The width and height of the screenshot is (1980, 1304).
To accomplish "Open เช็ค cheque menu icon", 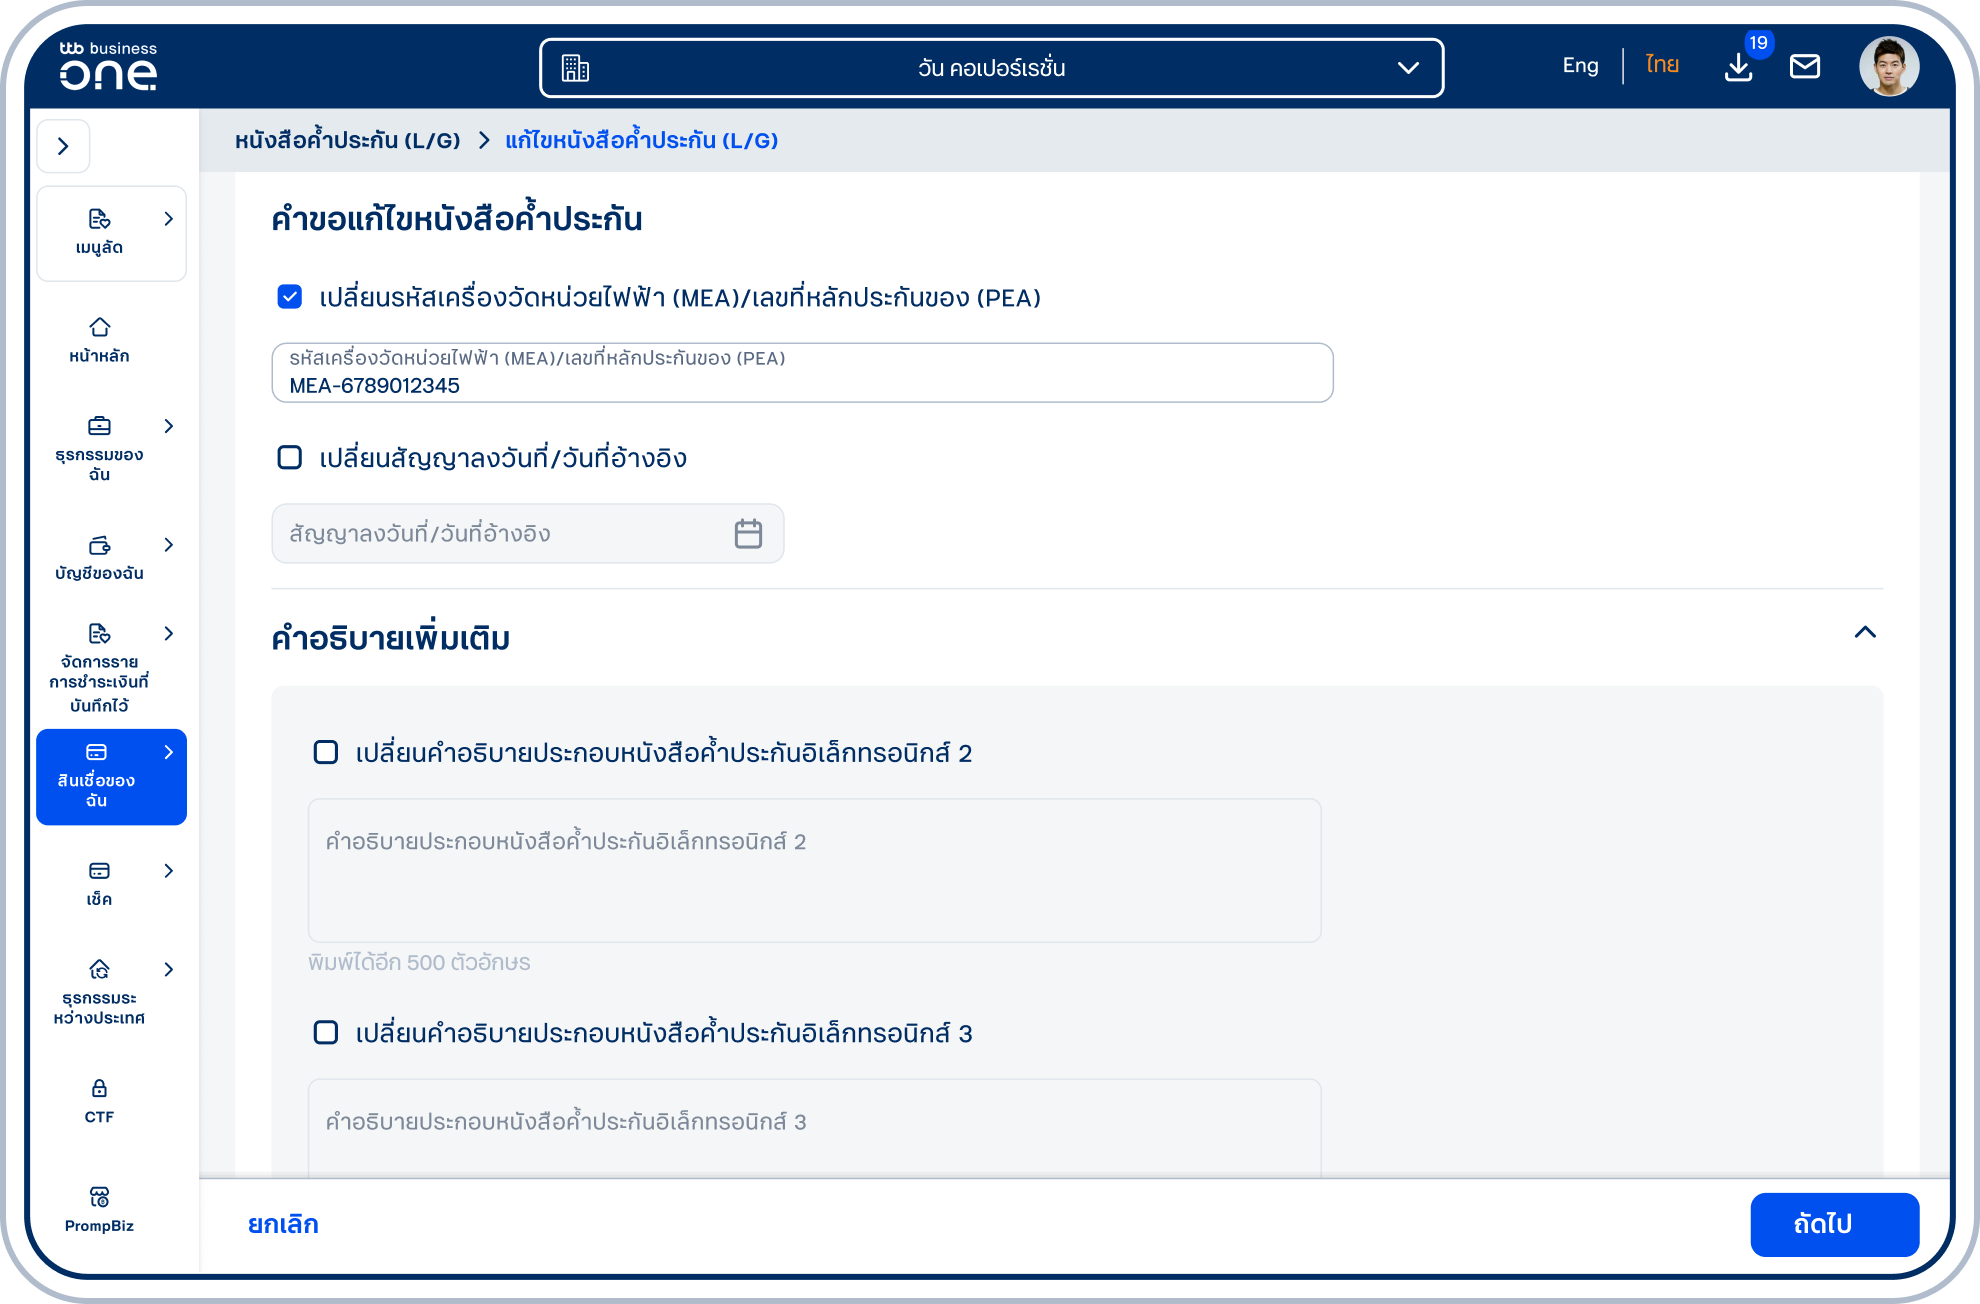I will (x=99, y=871).
